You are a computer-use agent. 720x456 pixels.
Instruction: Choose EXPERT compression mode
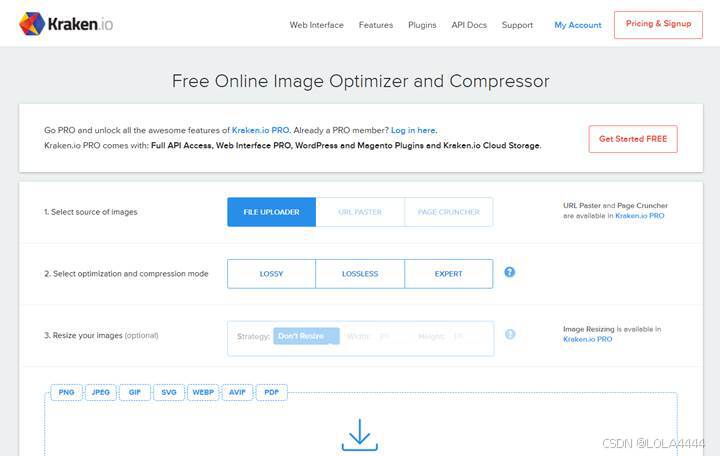tap(449, 274)
